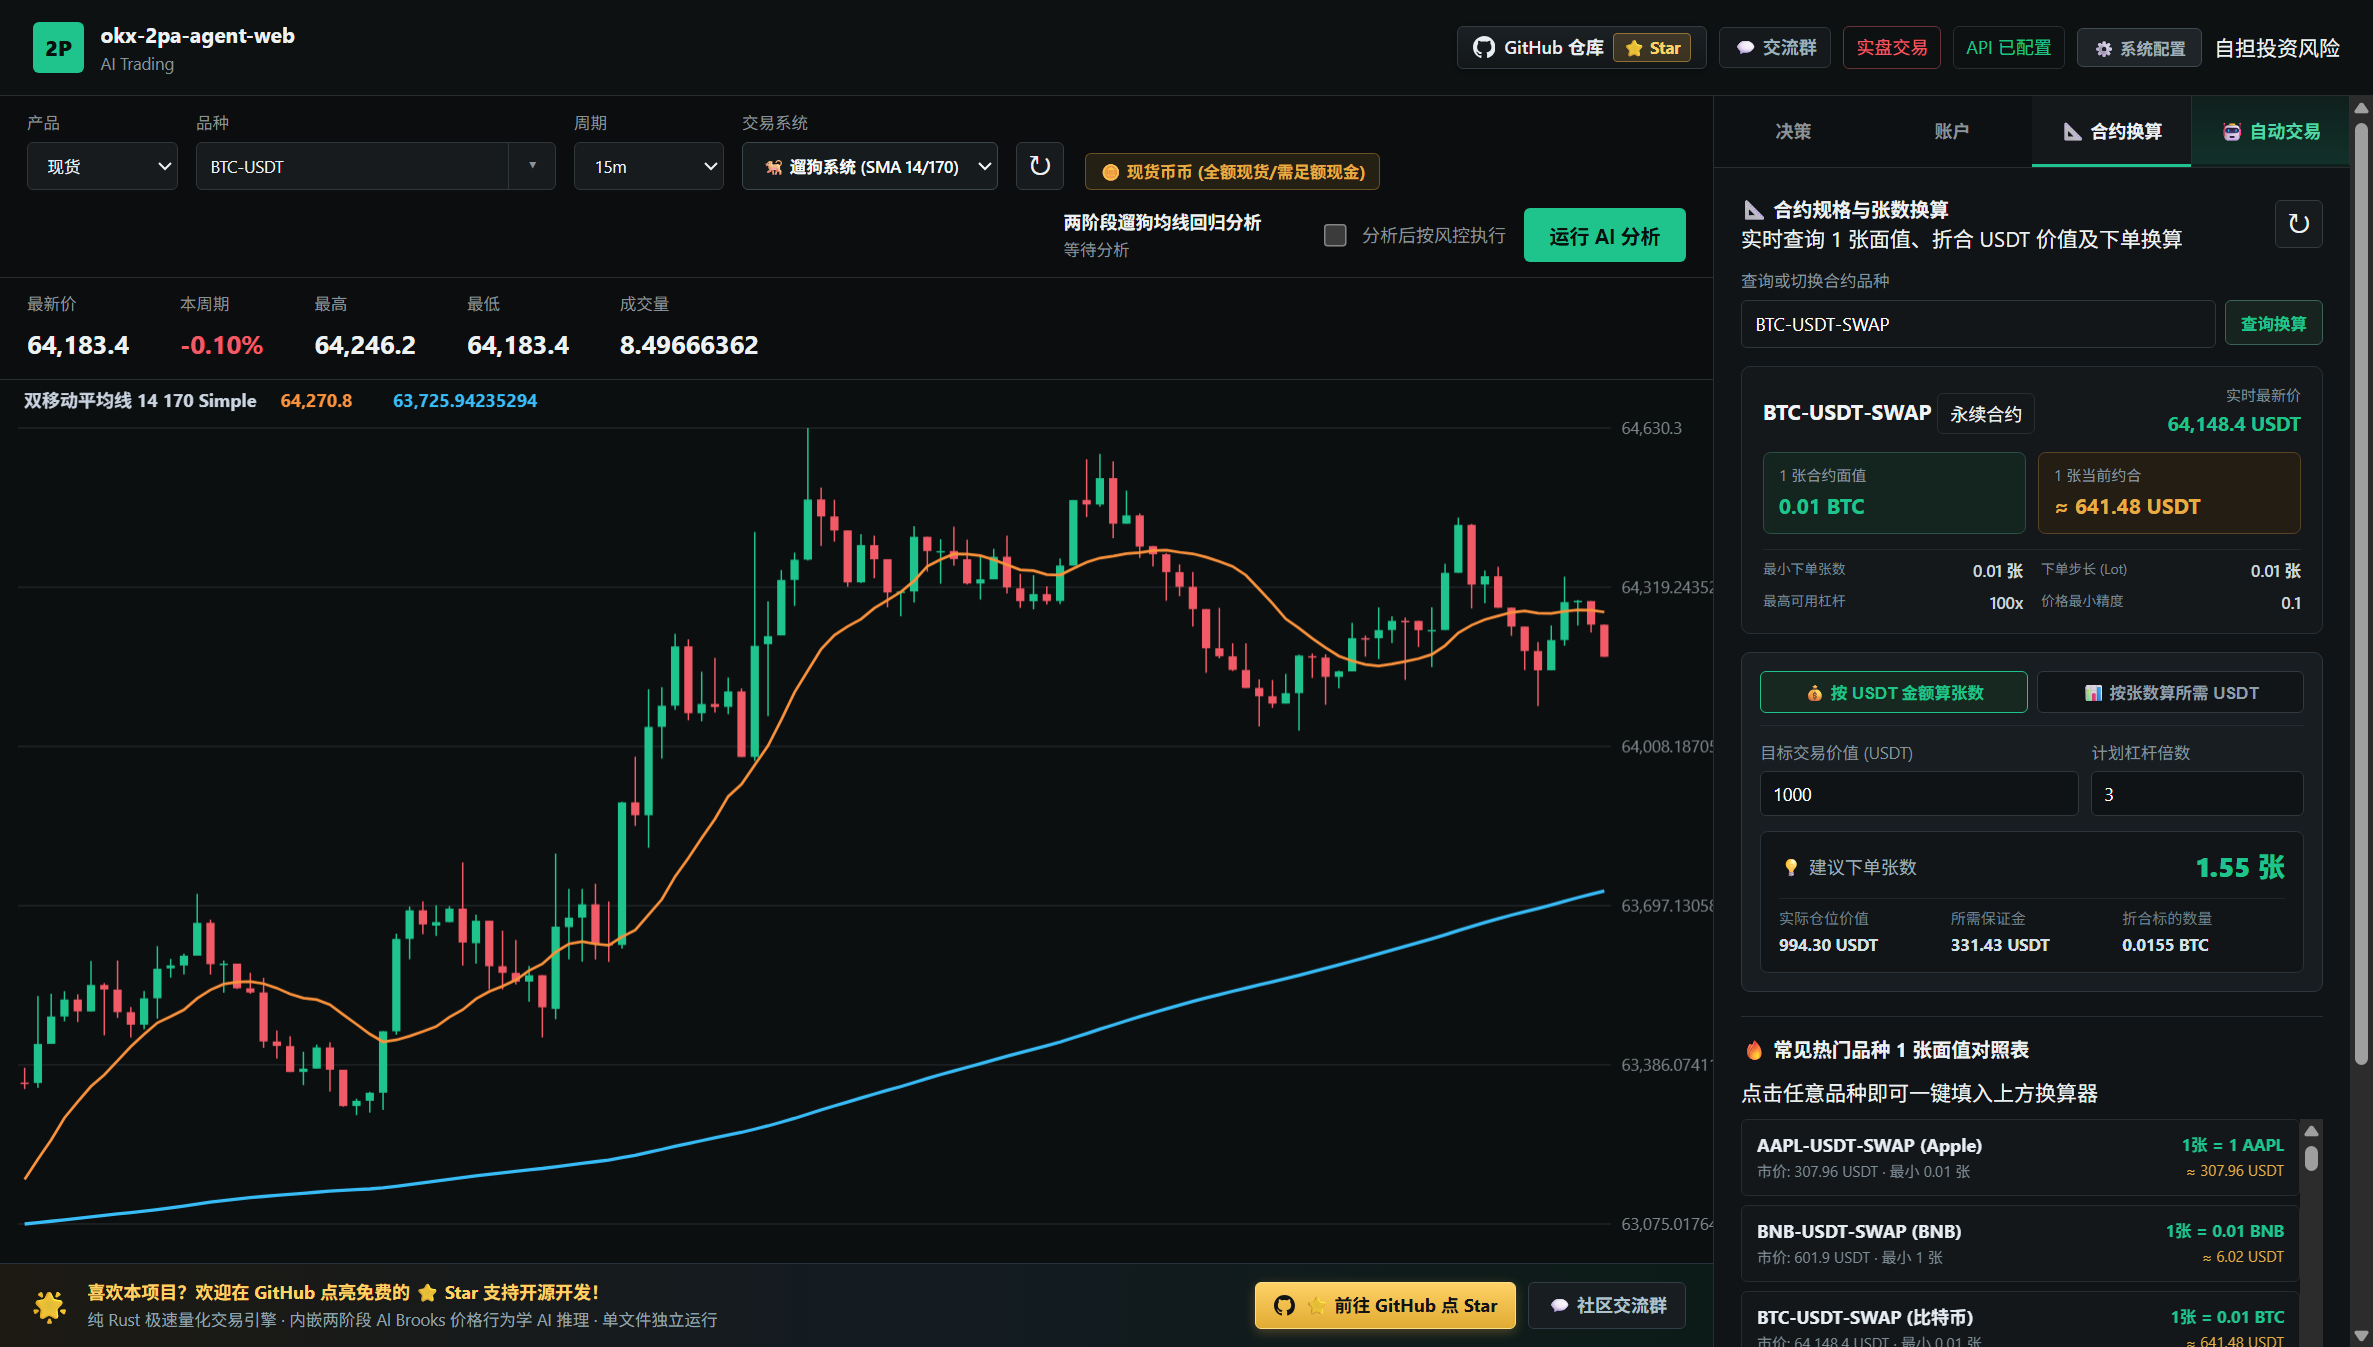Click the 最高 64,246.2 value
This screenshot has width=2373, height=1347.
pyautogui.click(x=364, y=345)
